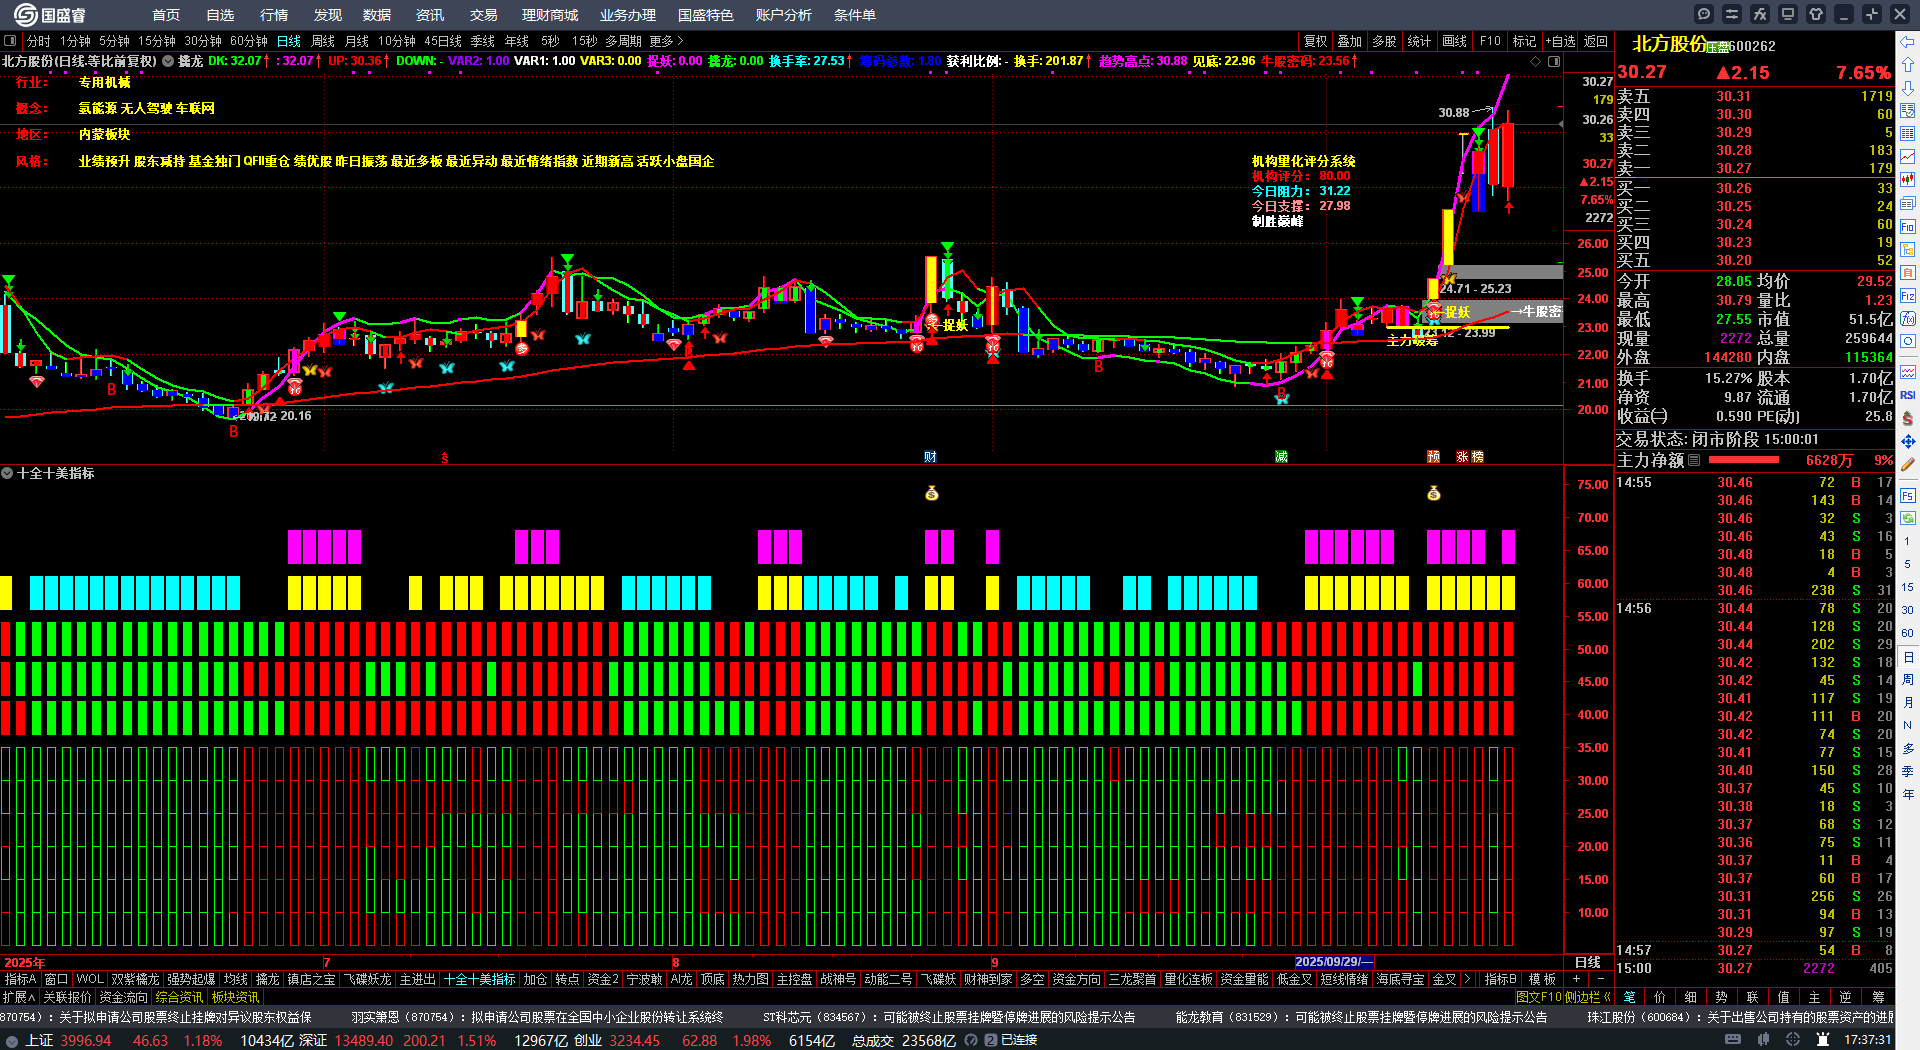
Task: Click the up arrow icon in right sidebar
Action: click(1908, 65)
